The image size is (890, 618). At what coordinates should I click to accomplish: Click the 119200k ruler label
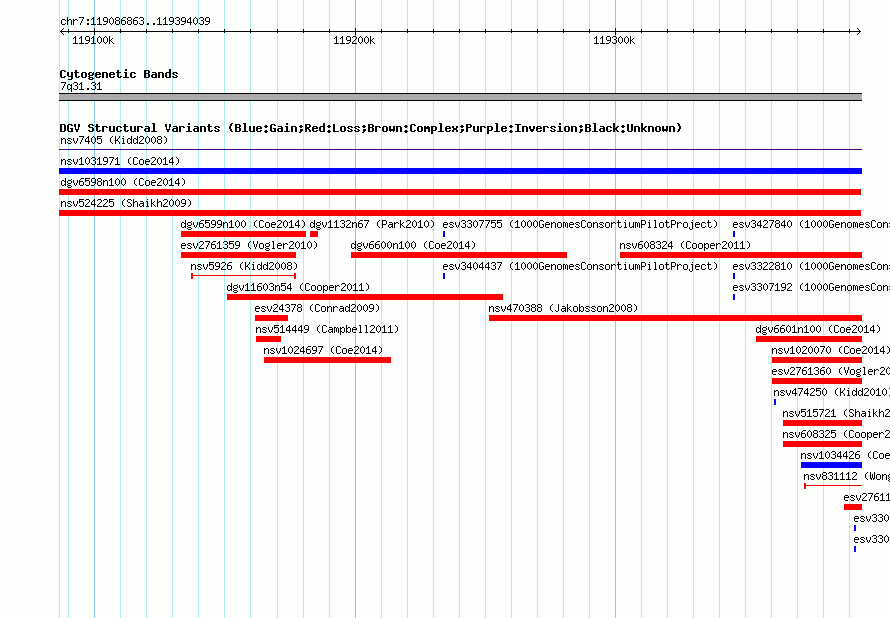354,40
